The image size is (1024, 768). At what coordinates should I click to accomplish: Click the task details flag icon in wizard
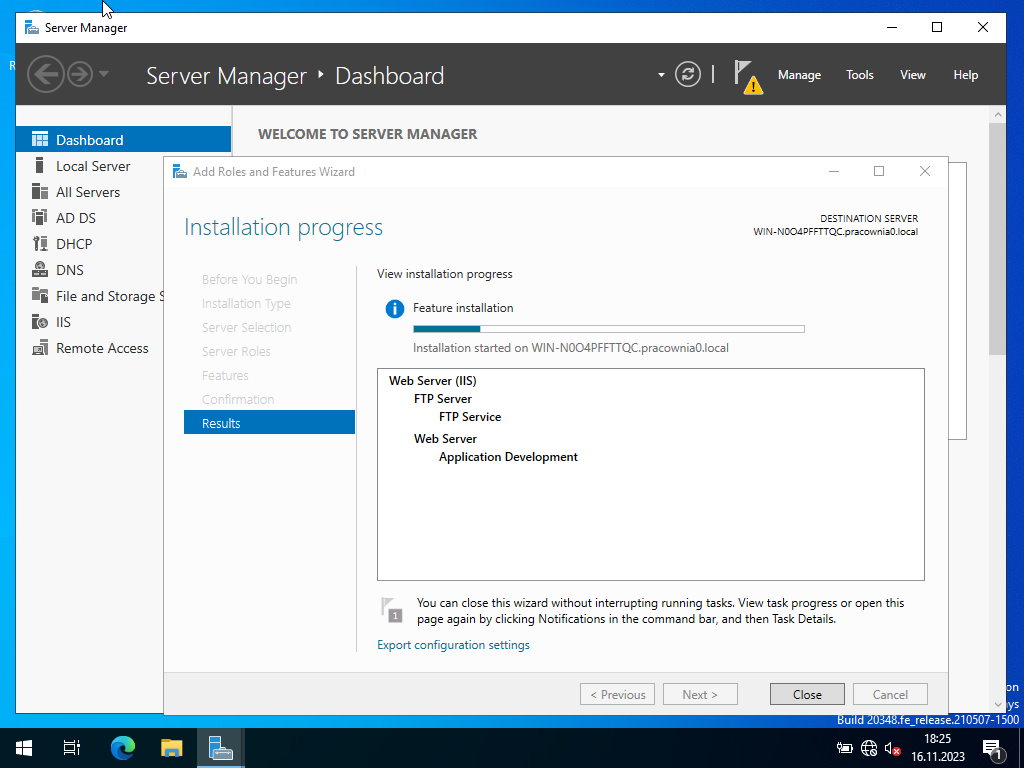coord(392,610)
